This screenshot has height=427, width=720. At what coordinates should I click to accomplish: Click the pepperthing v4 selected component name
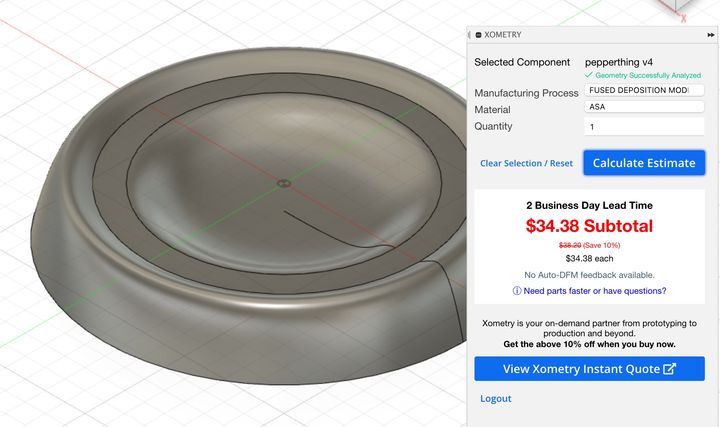point(619,62)
